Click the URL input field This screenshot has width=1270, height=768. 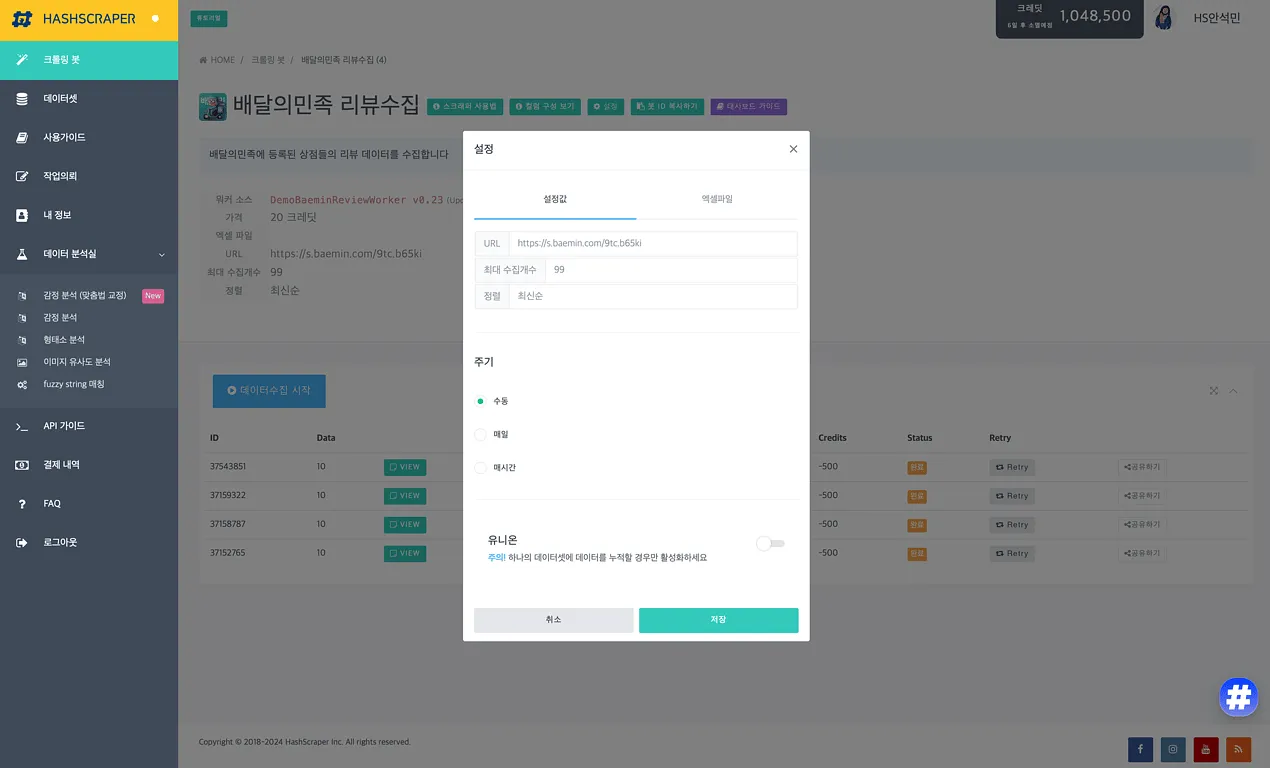pos(652,244)
